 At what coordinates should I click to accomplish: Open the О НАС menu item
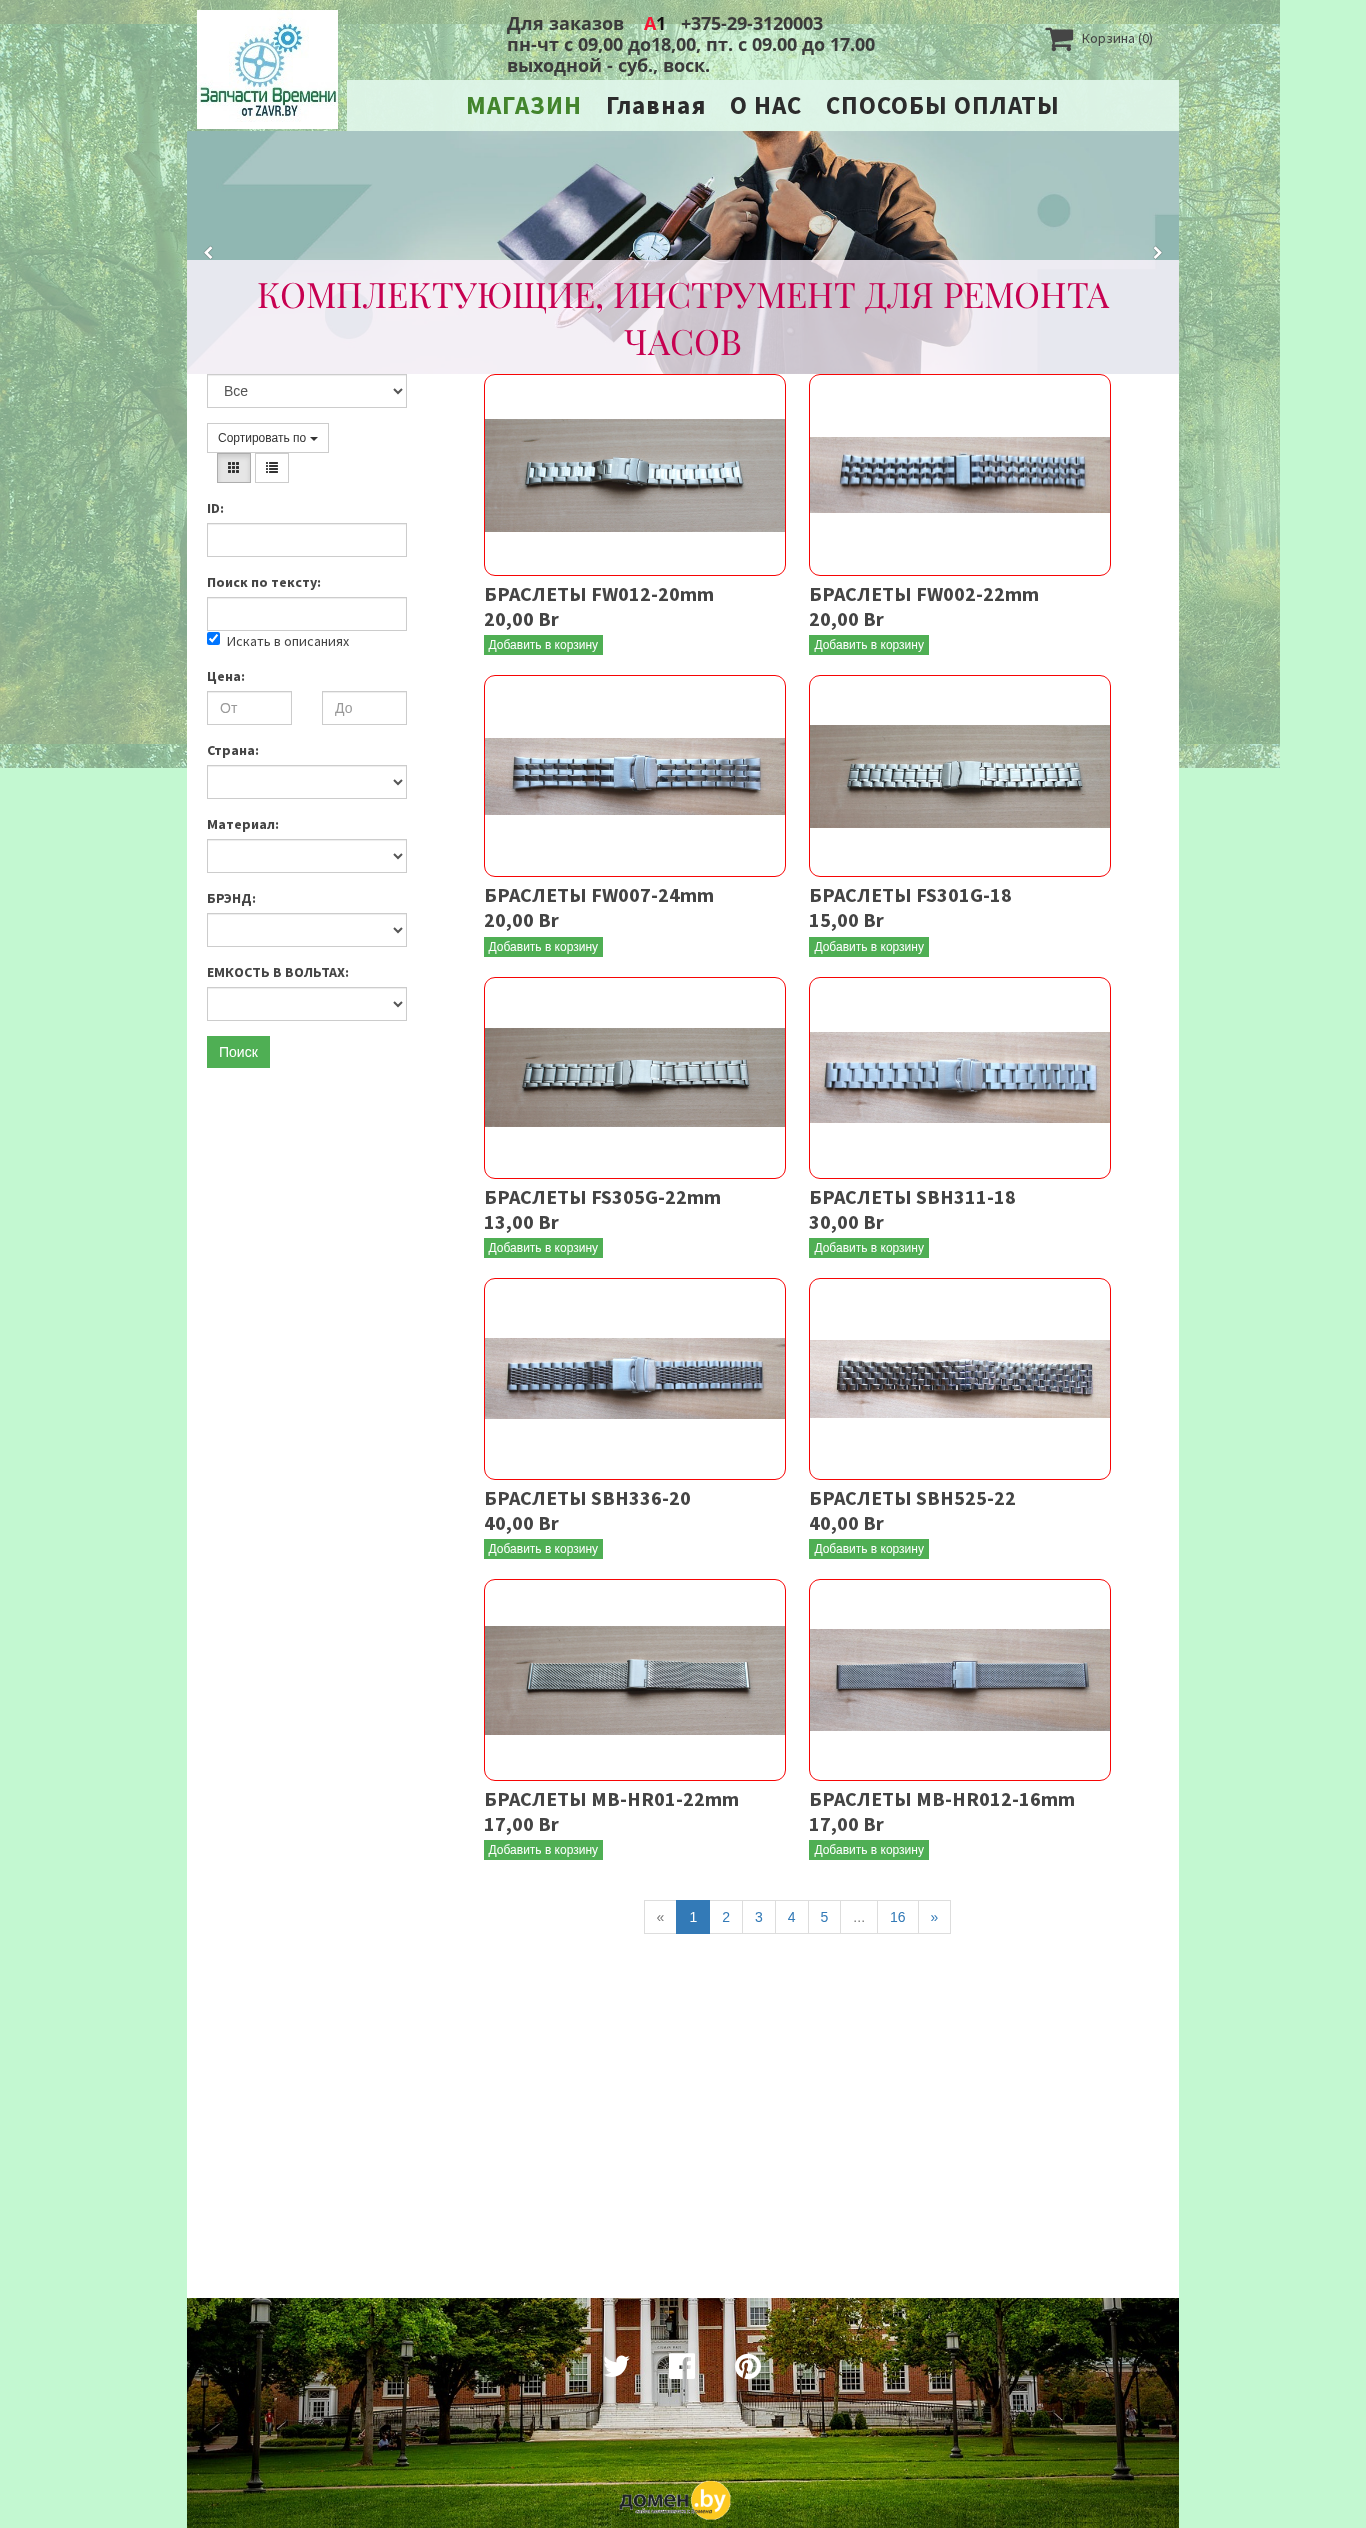[x=766, y=106]
